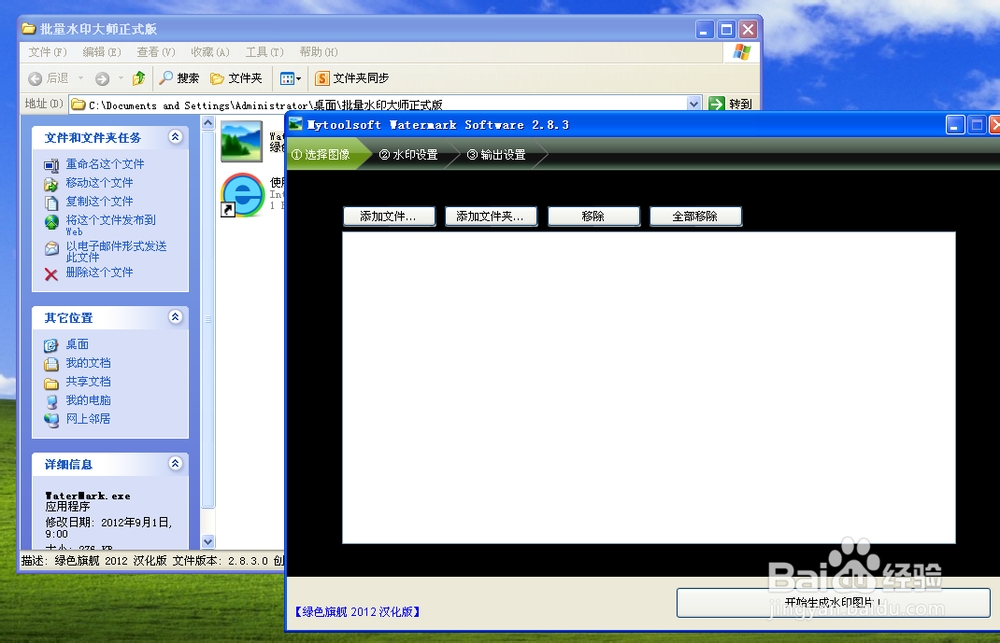Click the 添加文件夹... button

pyautogui.click(x=491, y=216)
